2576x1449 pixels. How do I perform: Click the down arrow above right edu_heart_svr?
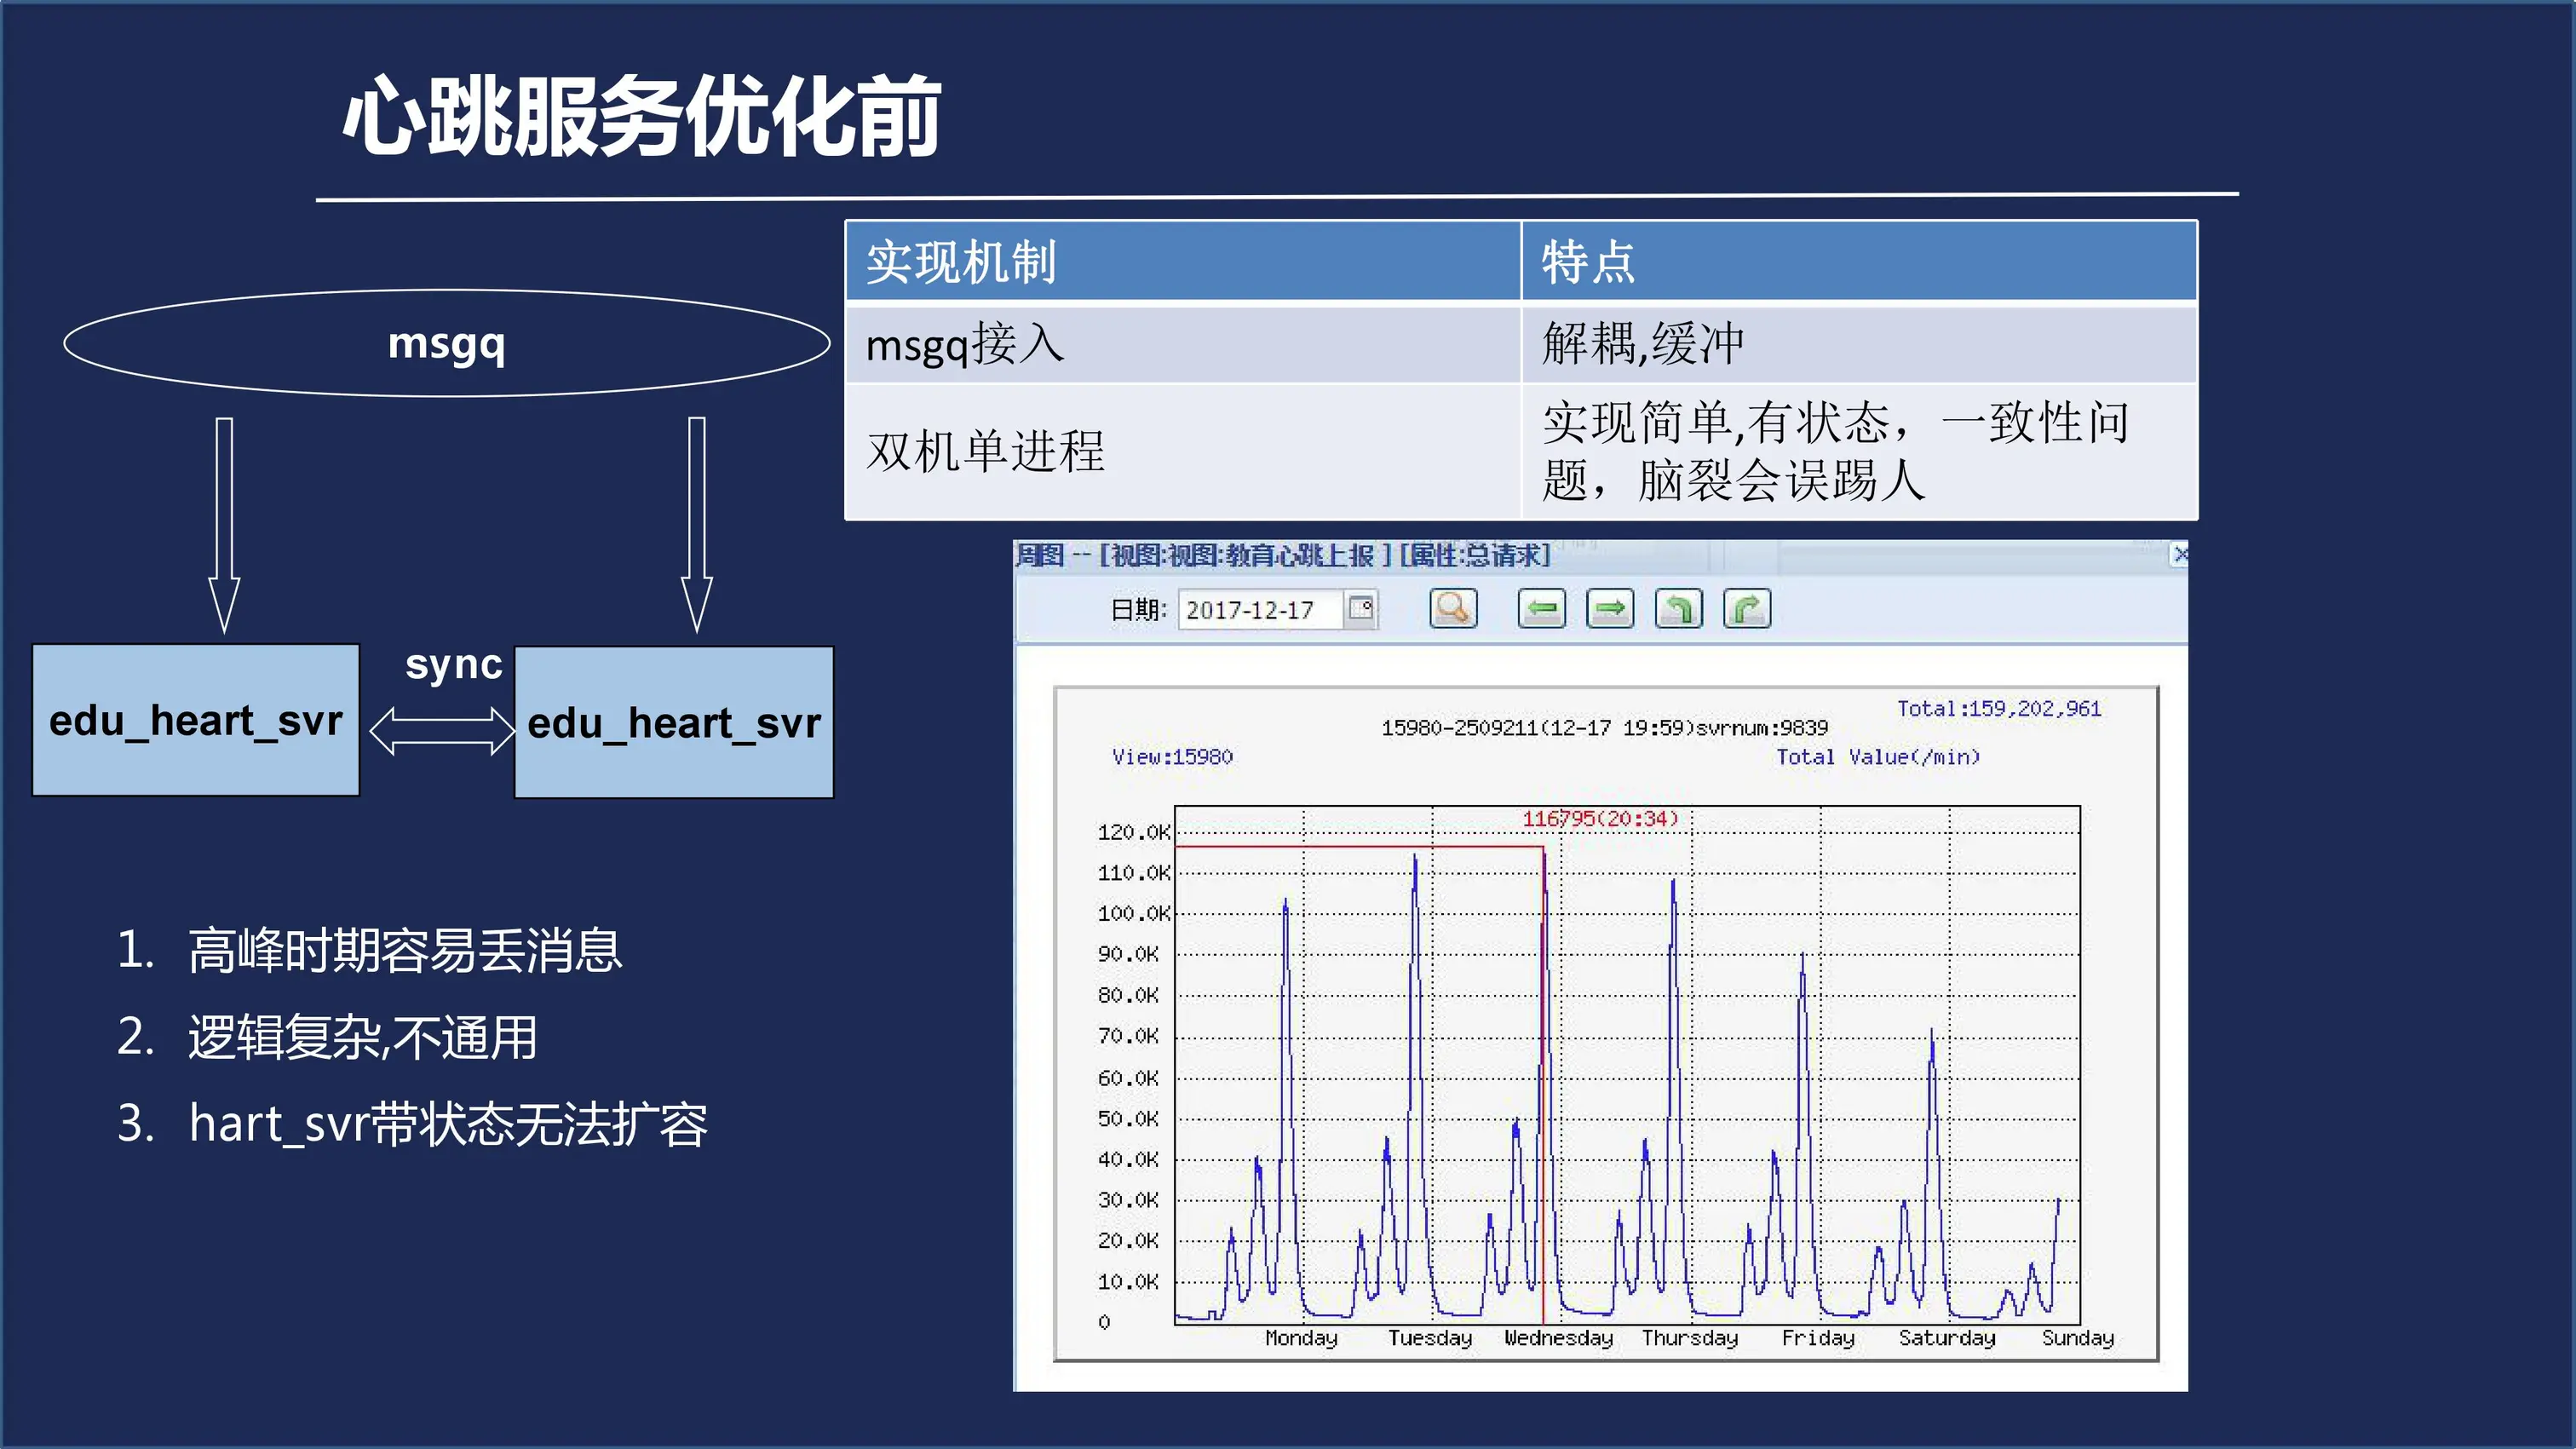[x=697, y=523]
